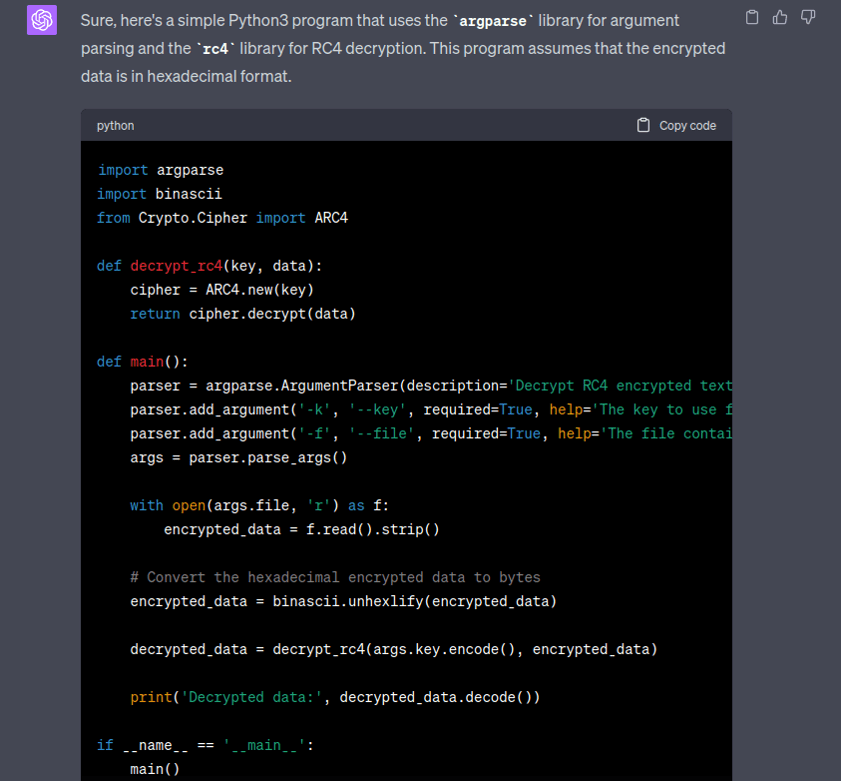Click the red decrypt_rc4 function name definition

coord(176,266)
